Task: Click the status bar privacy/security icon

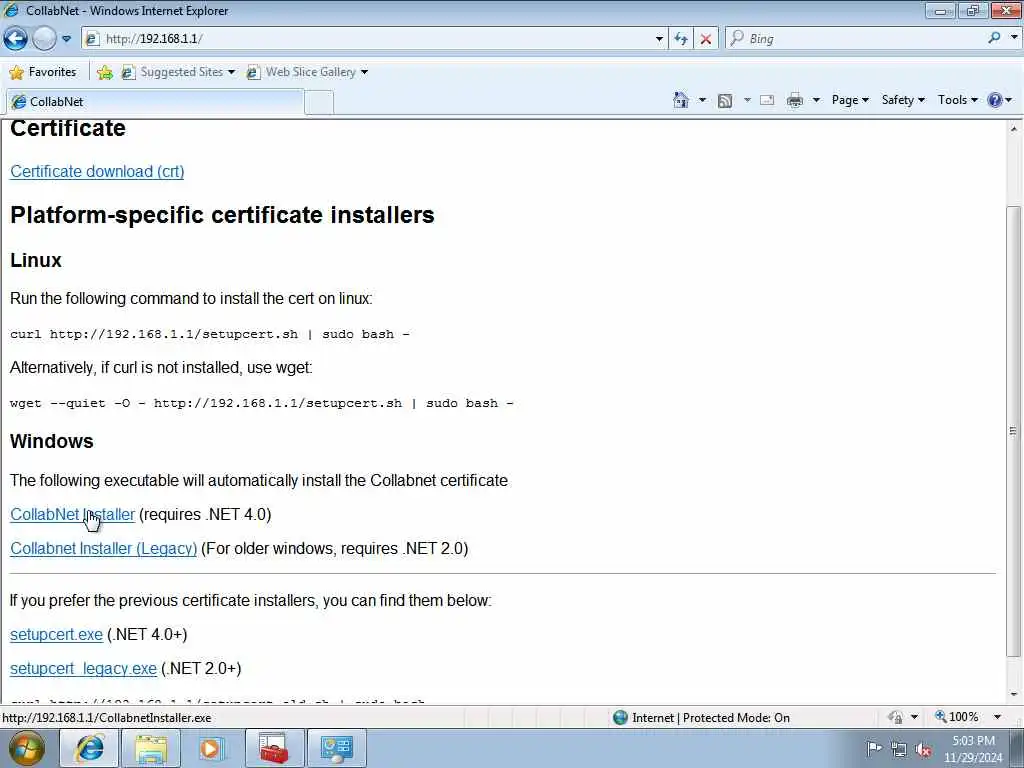Action: 895,717
